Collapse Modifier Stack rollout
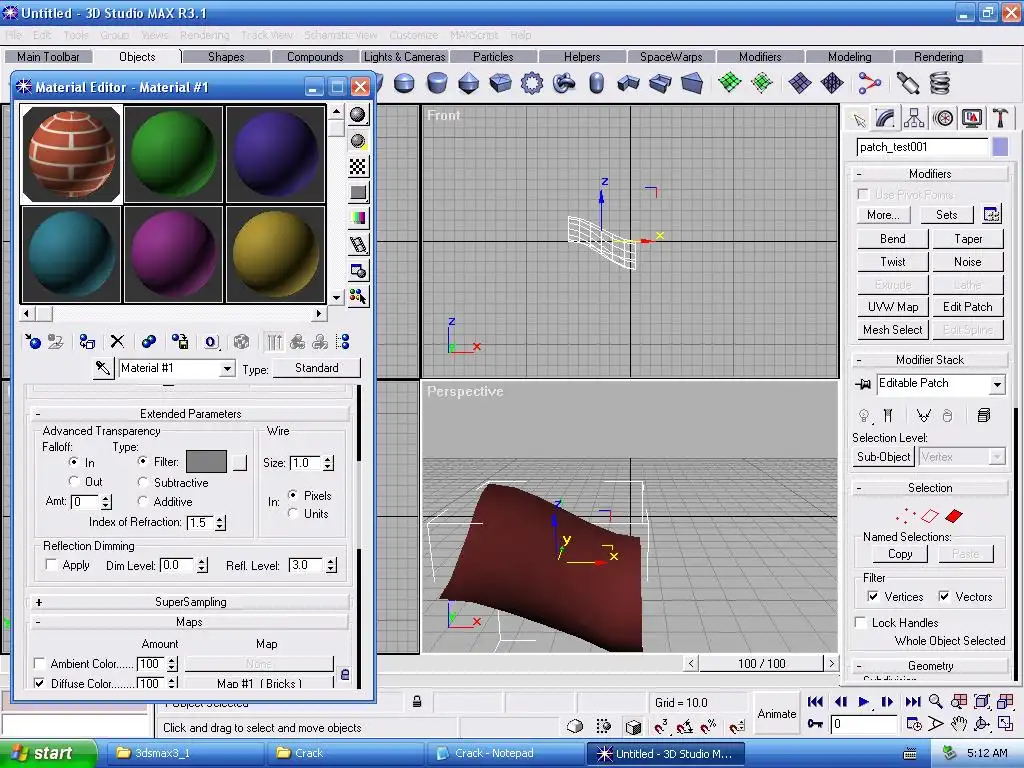 (930, 360)
